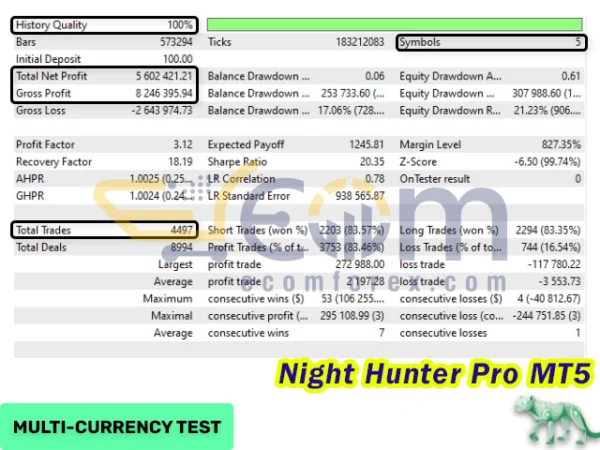This screenshot has height=450, width=600.
Task: Click Margin Level value 827.35%
Action: click(561, 144)
